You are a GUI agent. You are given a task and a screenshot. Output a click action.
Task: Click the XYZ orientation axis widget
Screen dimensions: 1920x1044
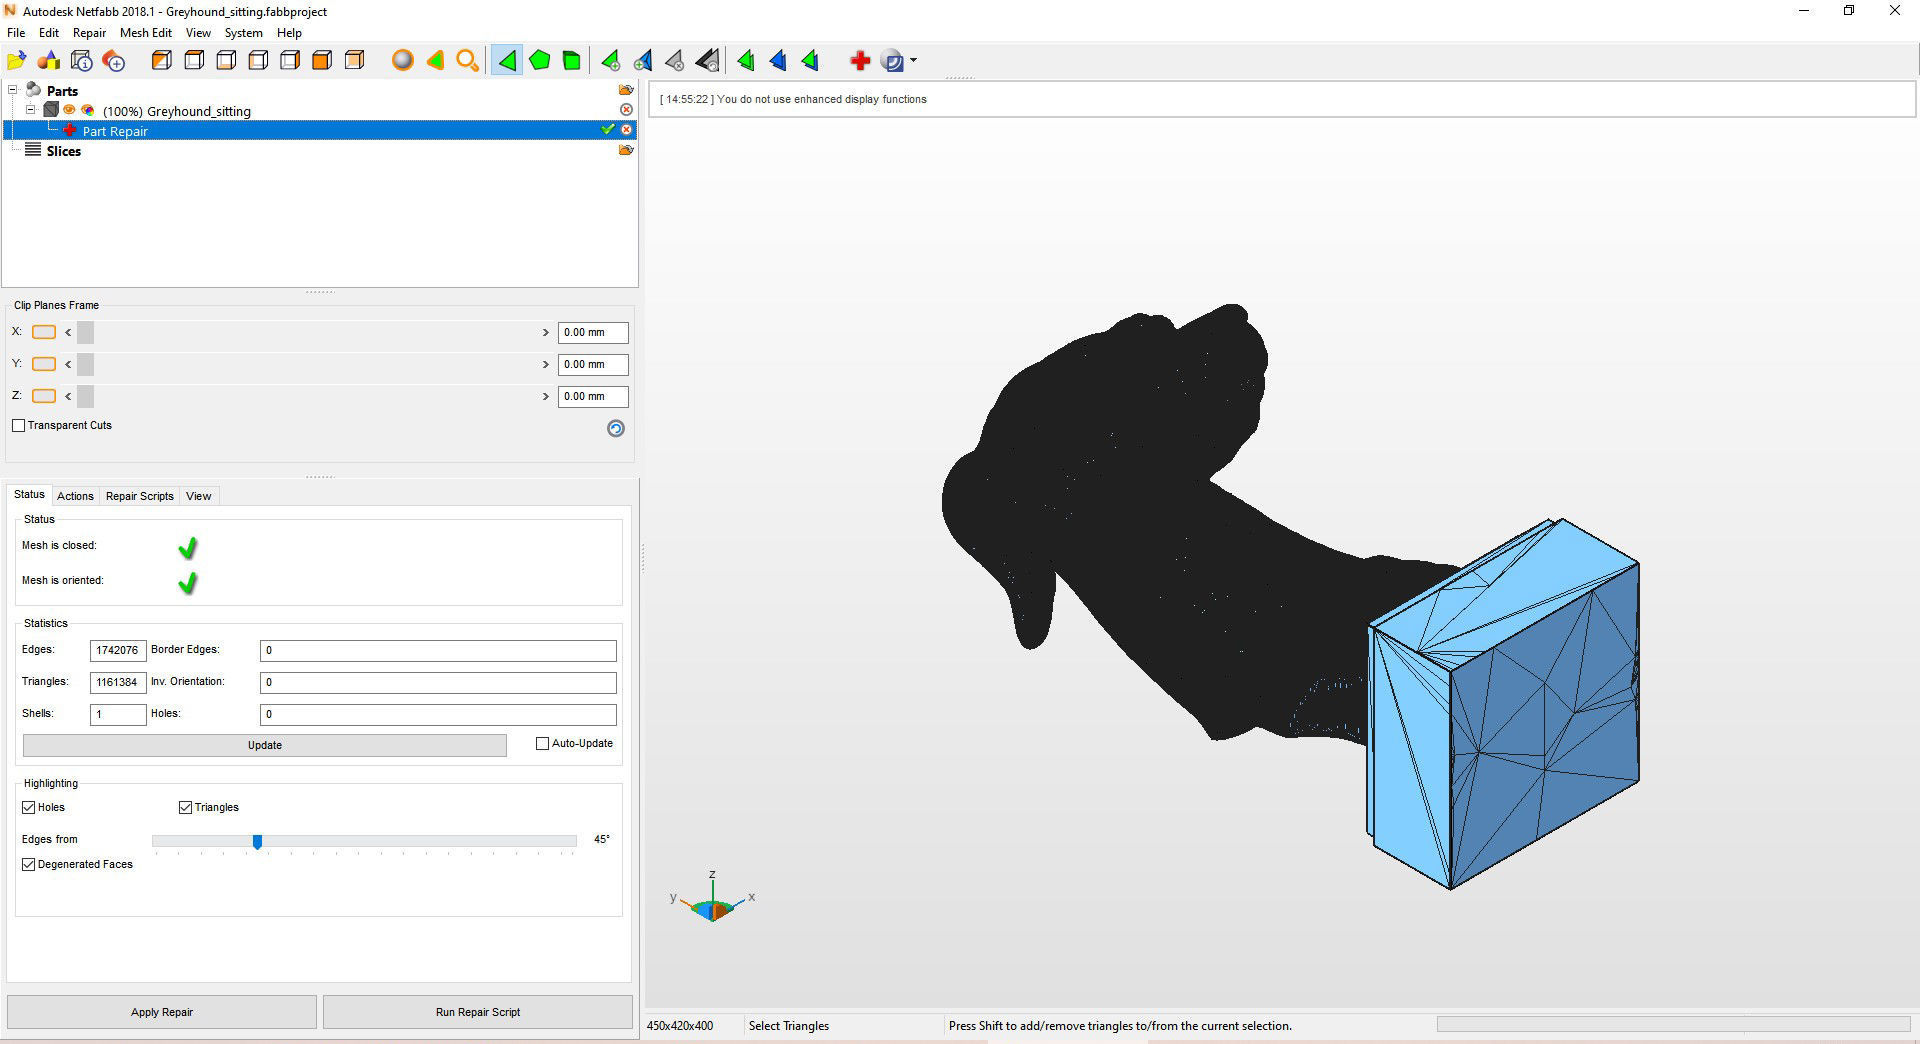(713, 897)
